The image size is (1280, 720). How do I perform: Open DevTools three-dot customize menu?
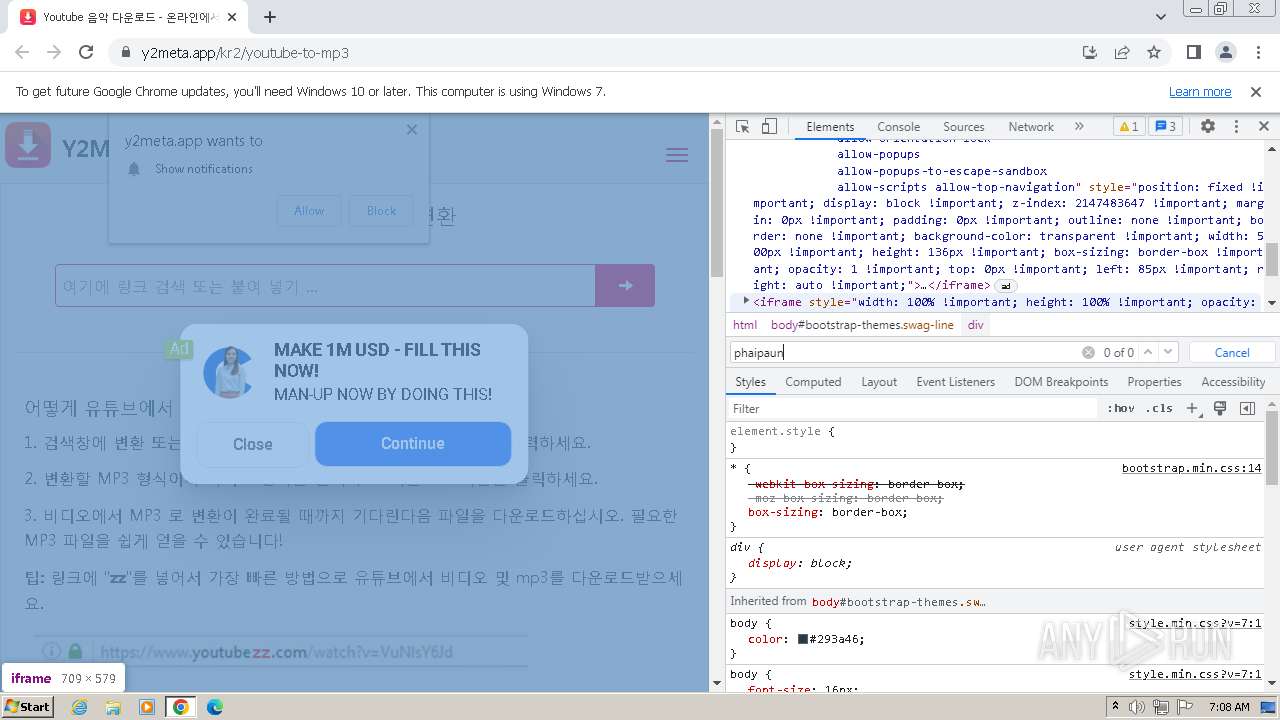1236,127
